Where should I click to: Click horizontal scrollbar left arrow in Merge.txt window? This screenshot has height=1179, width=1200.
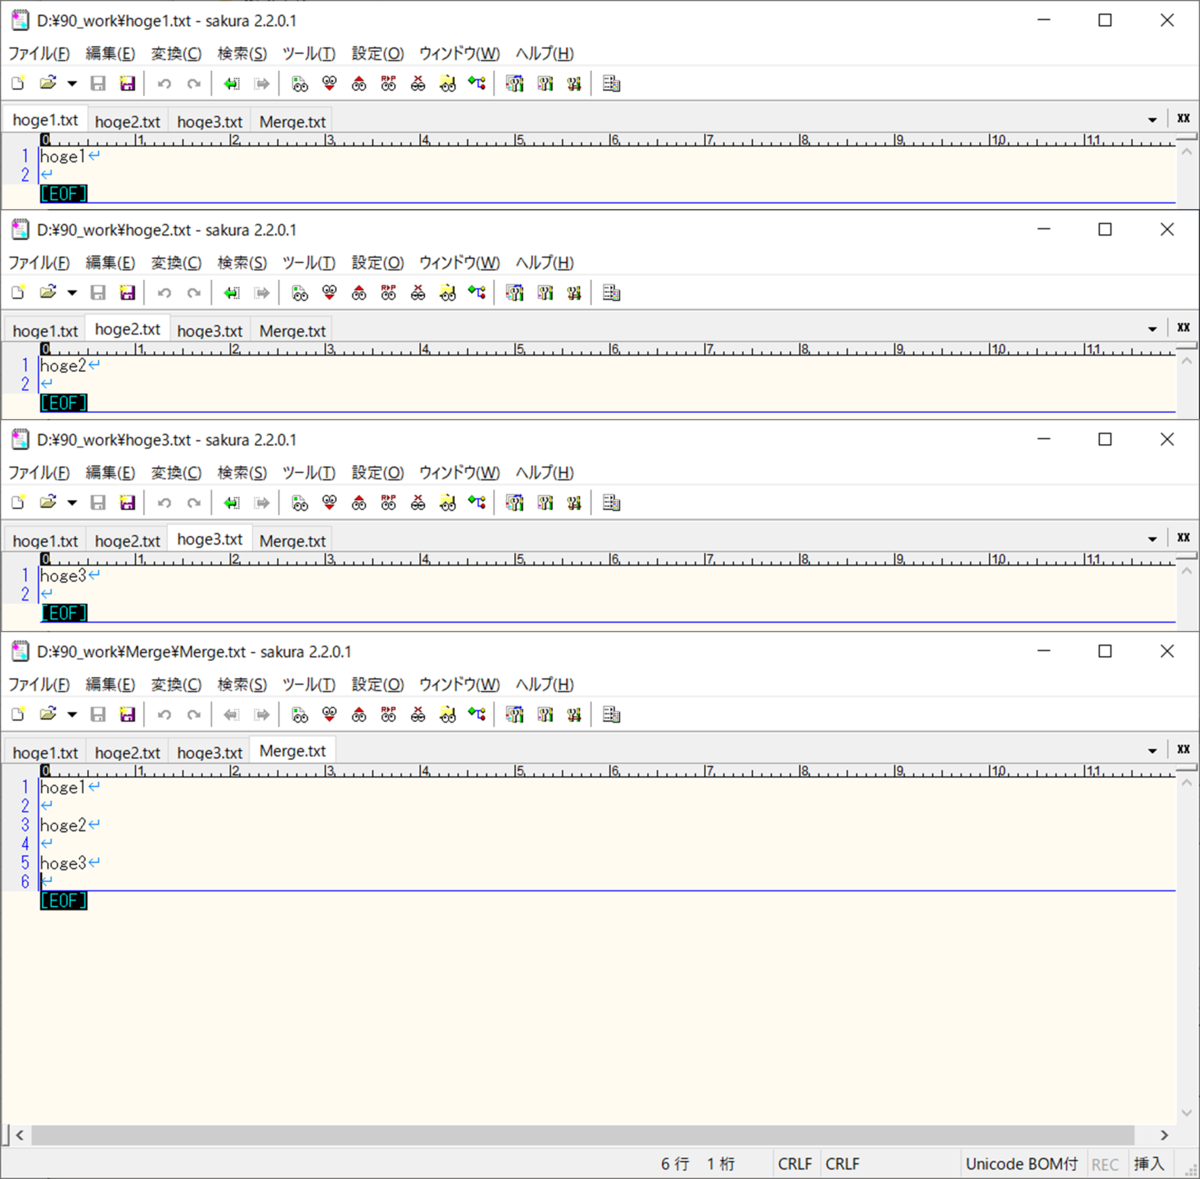coord(19,1135)
